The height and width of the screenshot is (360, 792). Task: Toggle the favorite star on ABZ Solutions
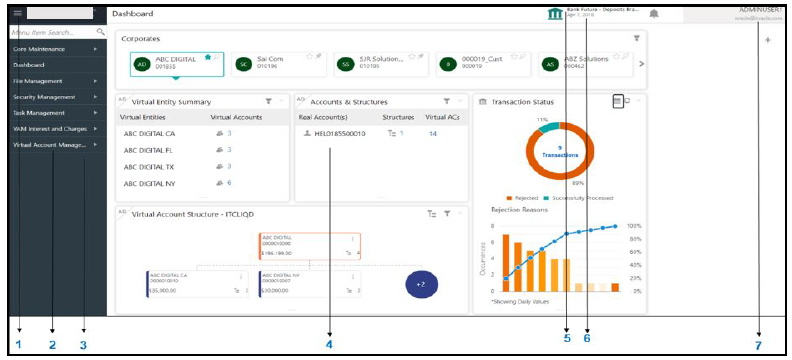[616, 57]
